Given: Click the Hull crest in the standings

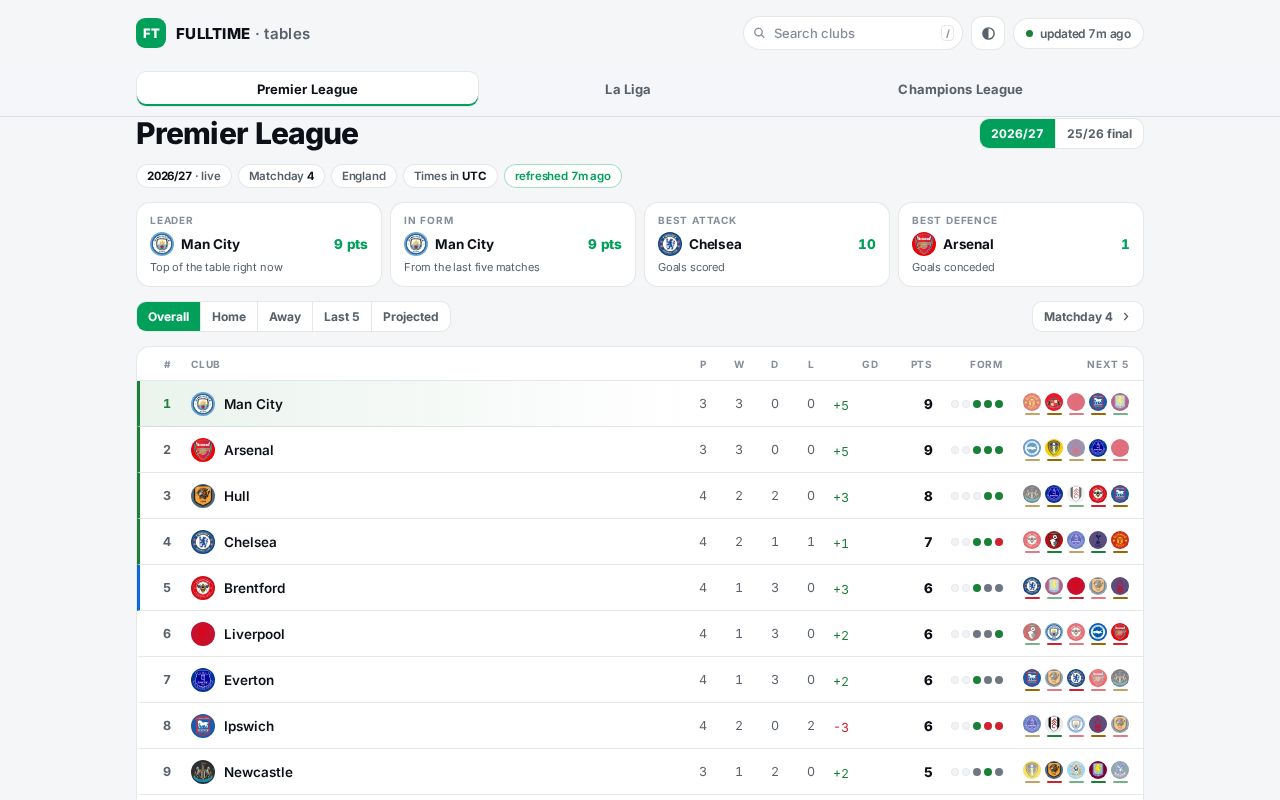Looking at the screenshot, I should click(x=203, y=496).
